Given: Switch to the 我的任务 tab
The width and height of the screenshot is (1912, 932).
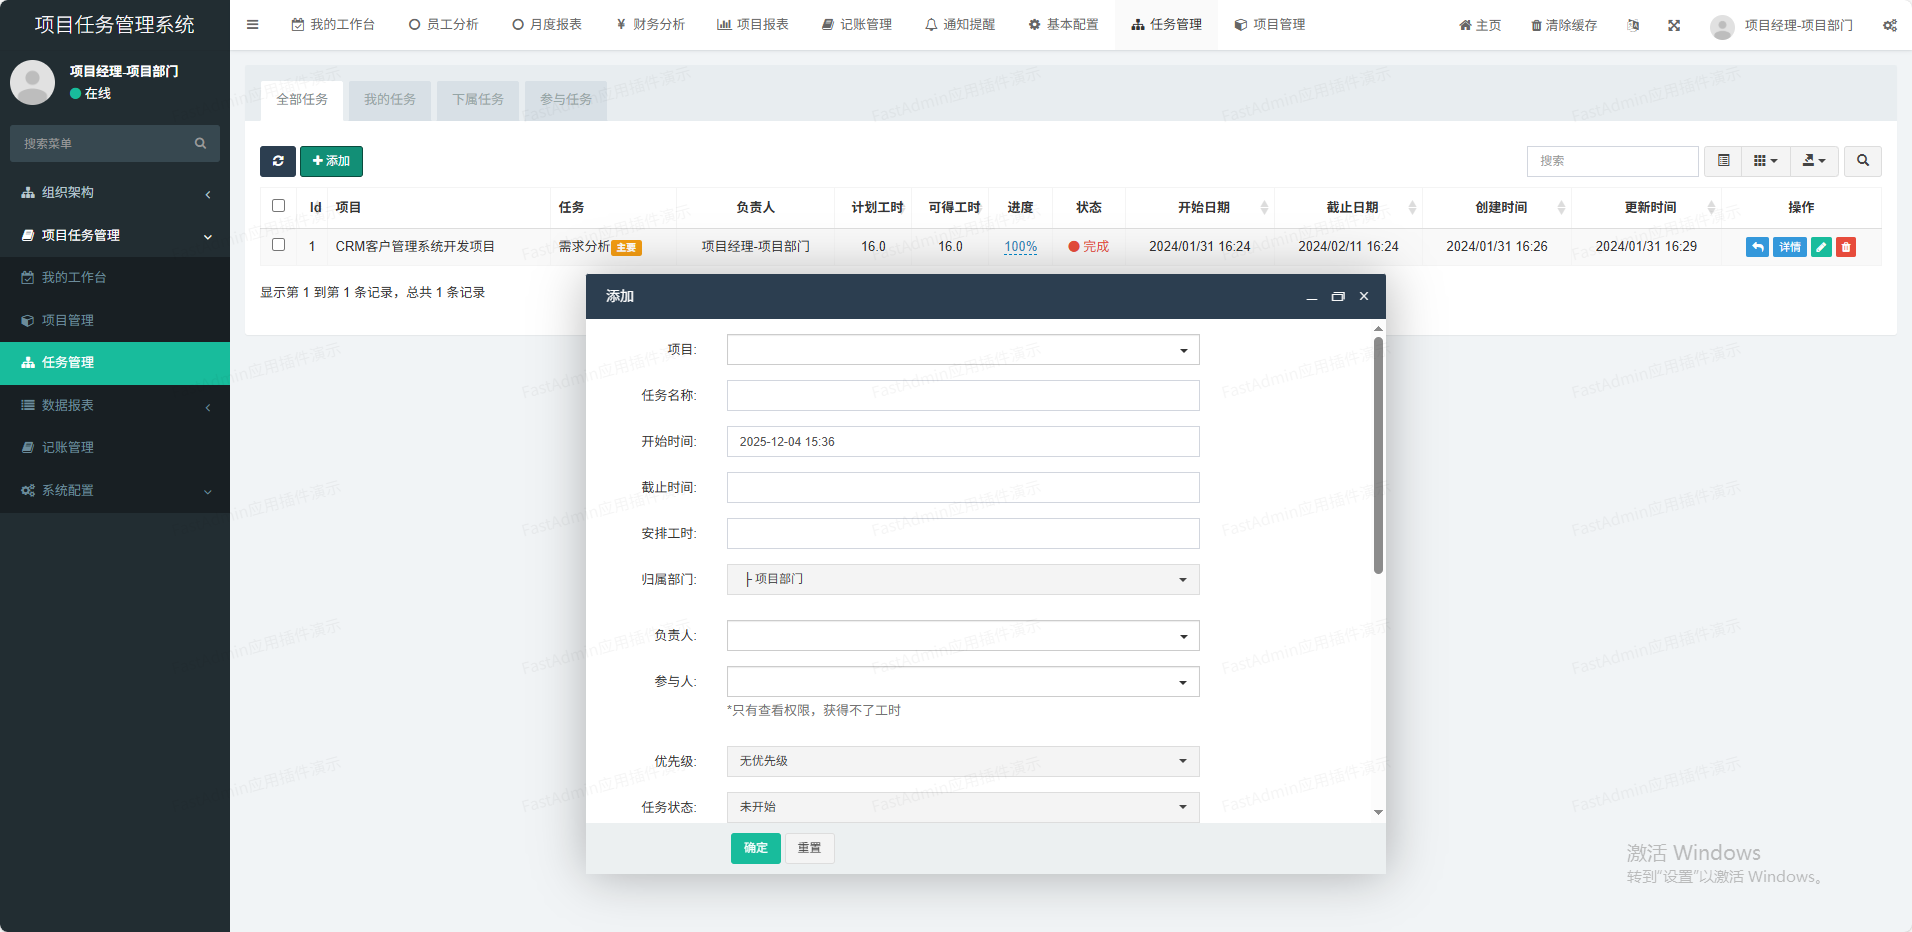Looking at the screenshot, I should [390, 100].
